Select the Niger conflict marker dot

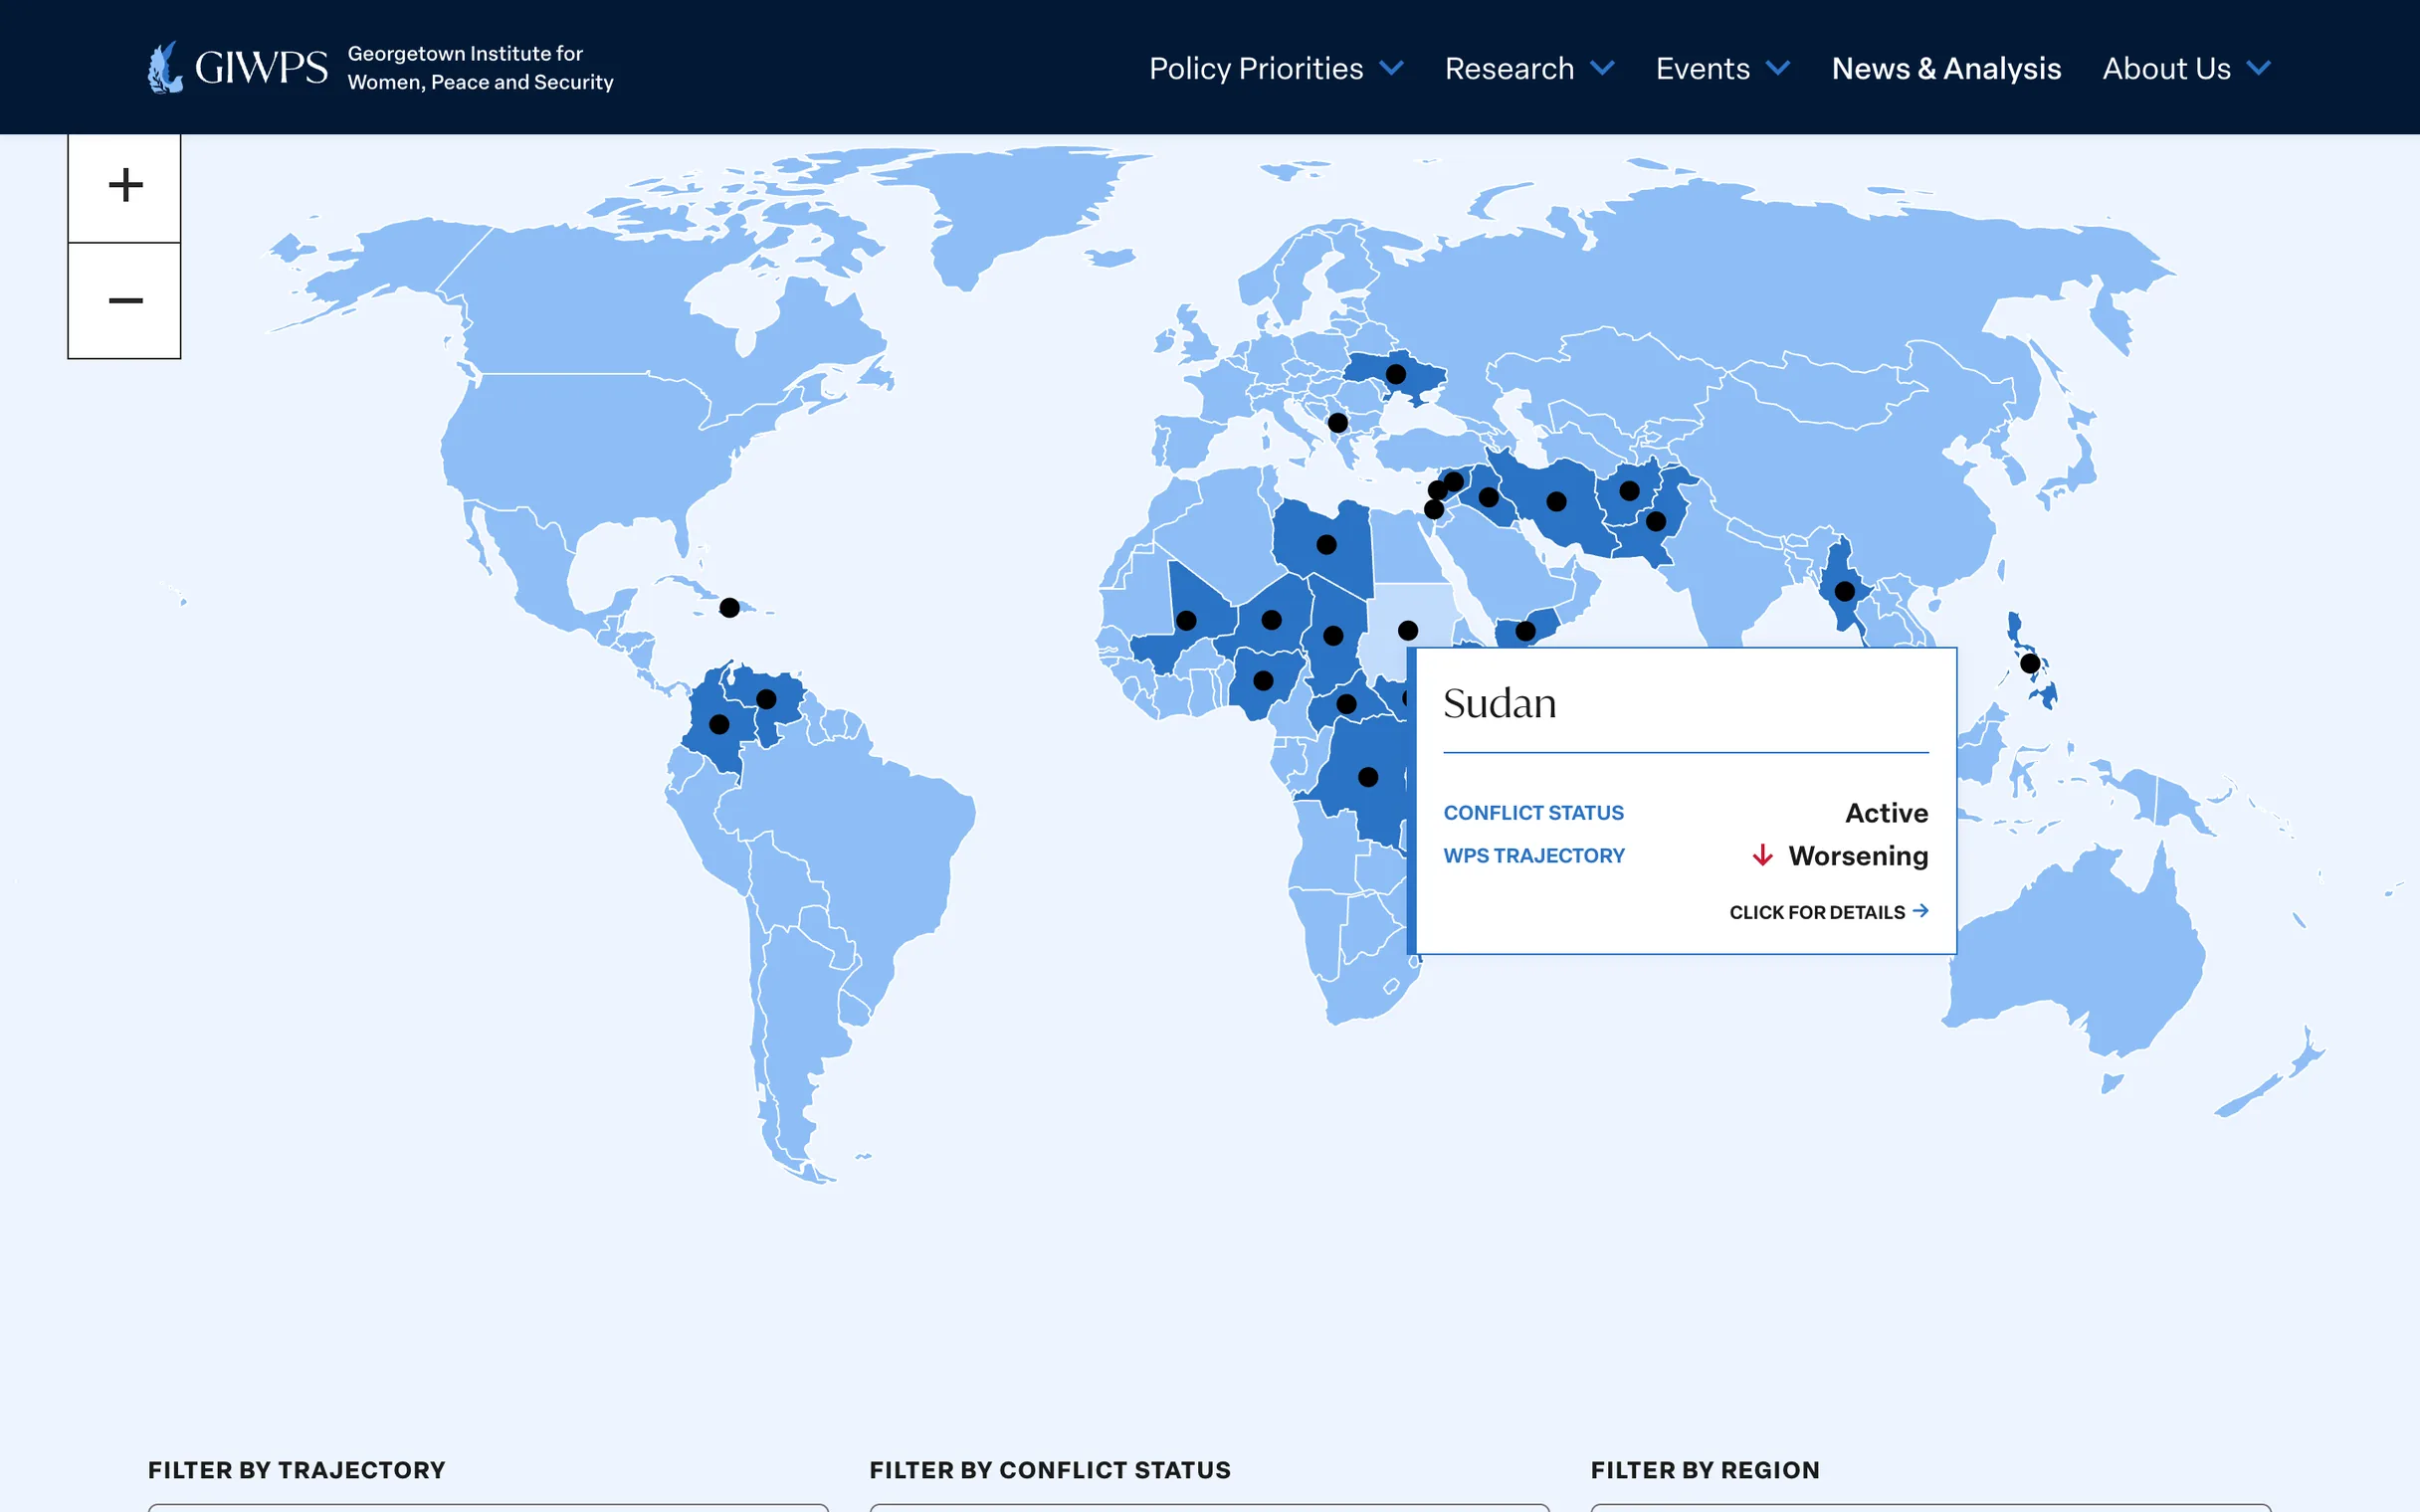[1271, 620]
